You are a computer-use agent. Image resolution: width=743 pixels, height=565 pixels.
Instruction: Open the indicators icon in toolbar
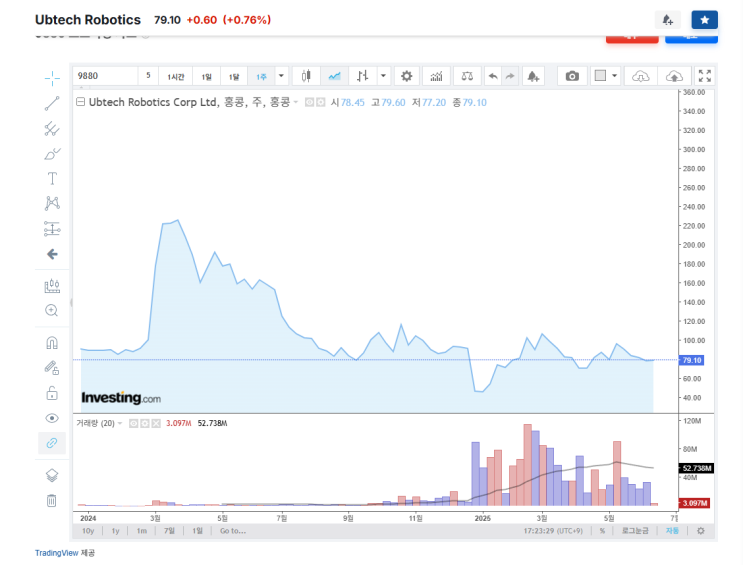click(x=436, y=76)
